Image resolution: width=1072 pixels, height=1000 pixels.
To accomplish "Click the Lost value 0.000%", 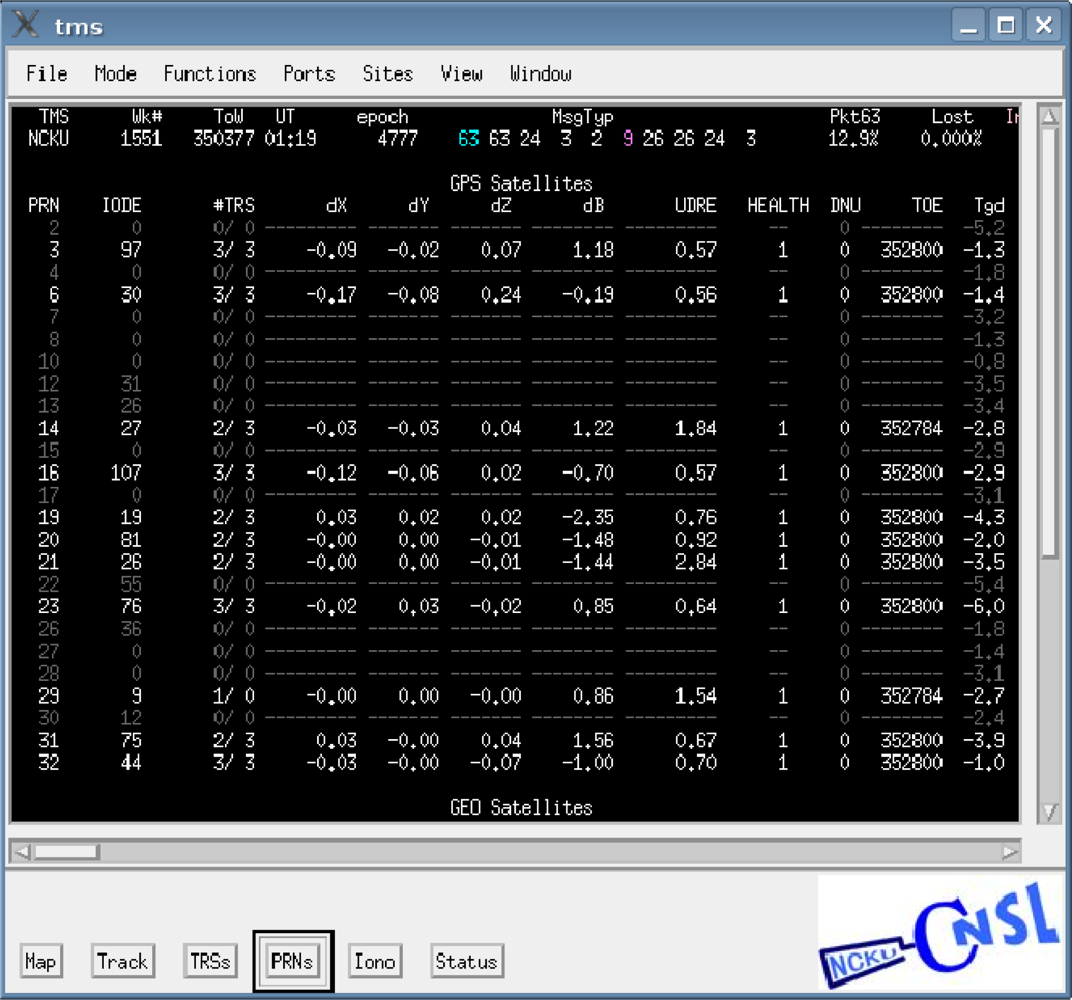I will pyautogui.click(x=952, y=139).
